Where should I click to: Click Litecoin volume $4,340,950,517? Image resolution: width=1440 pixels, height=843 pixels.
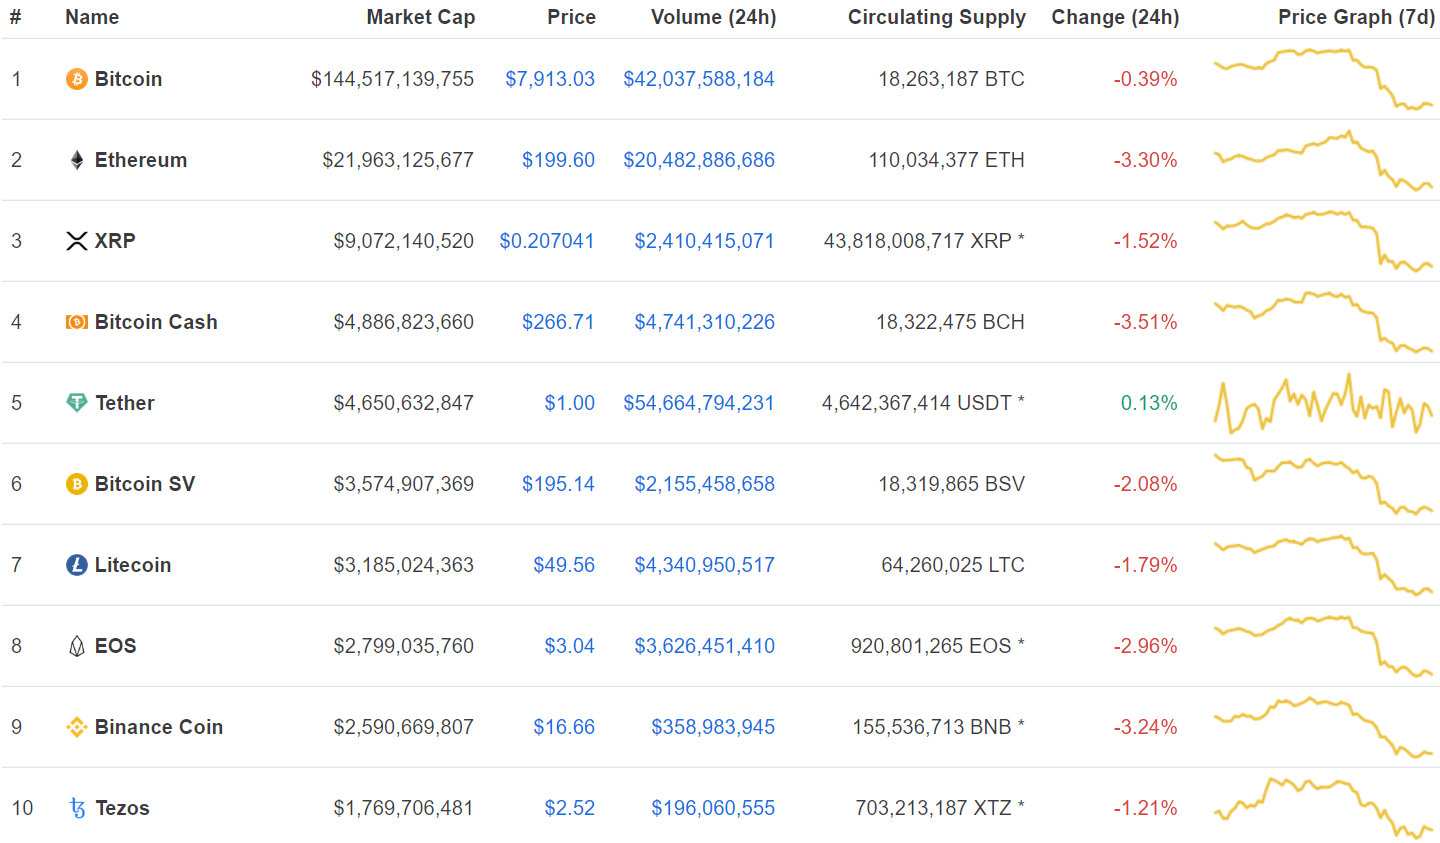(x=705, y=565)
